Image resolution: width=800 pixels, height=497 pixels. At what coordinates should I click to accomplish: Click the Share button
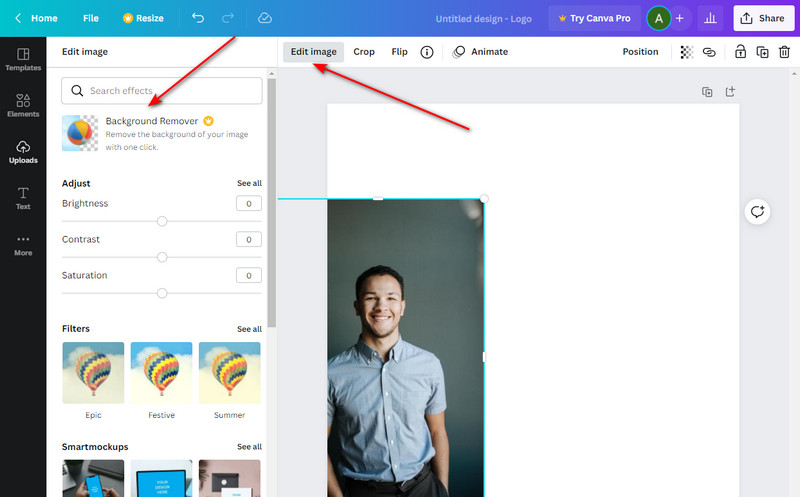point(762,18)
